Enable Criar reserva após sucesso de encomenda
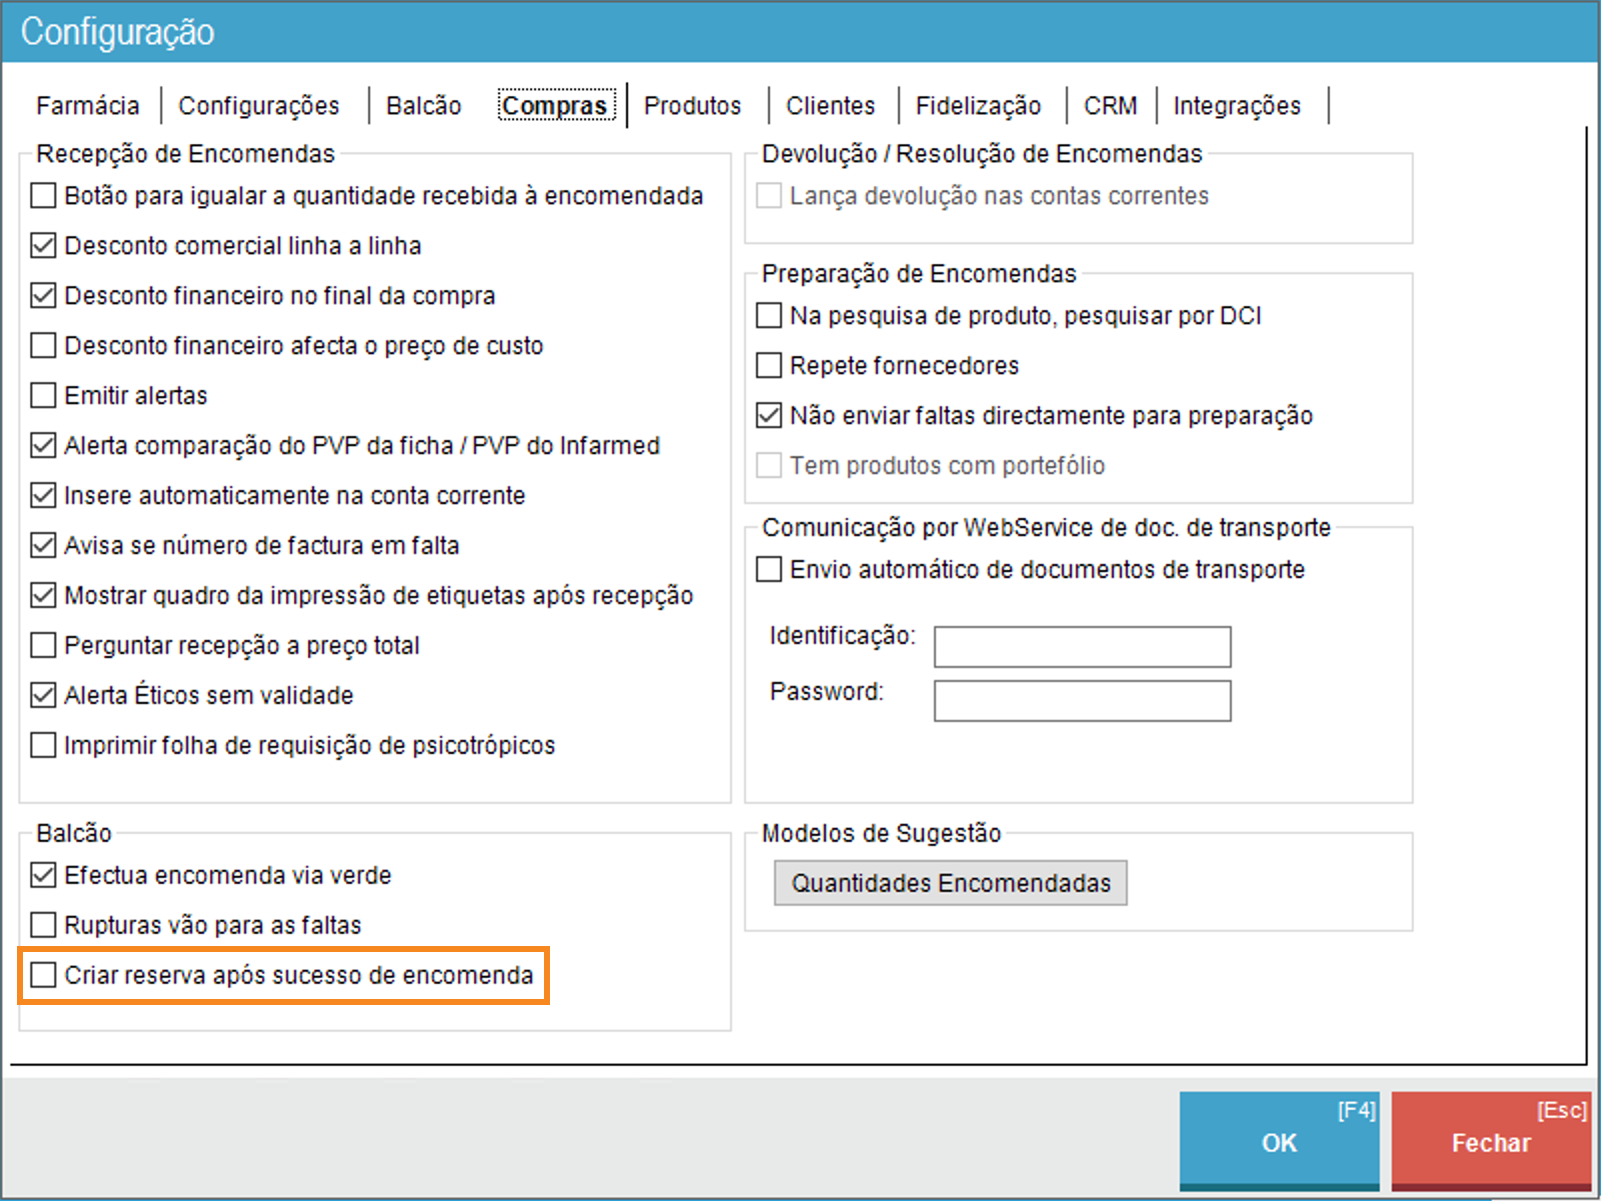The image size is (1601, 1201). (x=43, y=975)
